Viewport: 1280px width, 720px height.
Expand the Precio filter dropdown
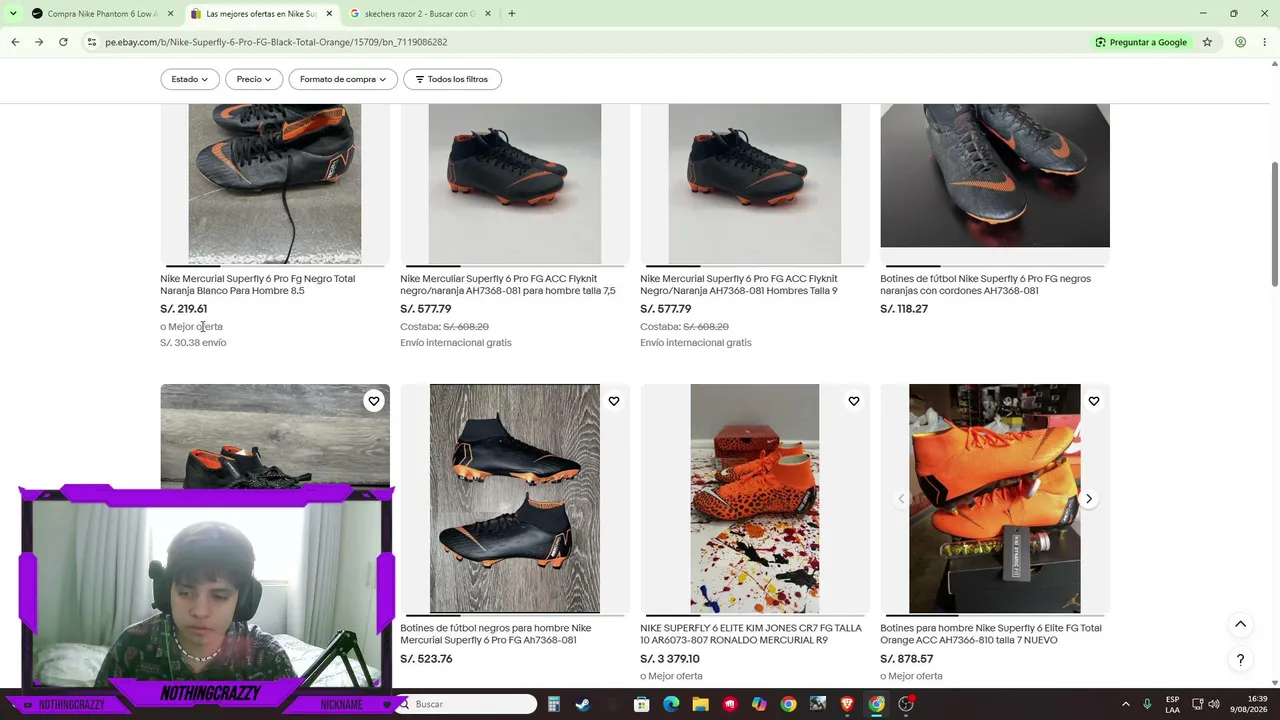click(x=254, y=79)
